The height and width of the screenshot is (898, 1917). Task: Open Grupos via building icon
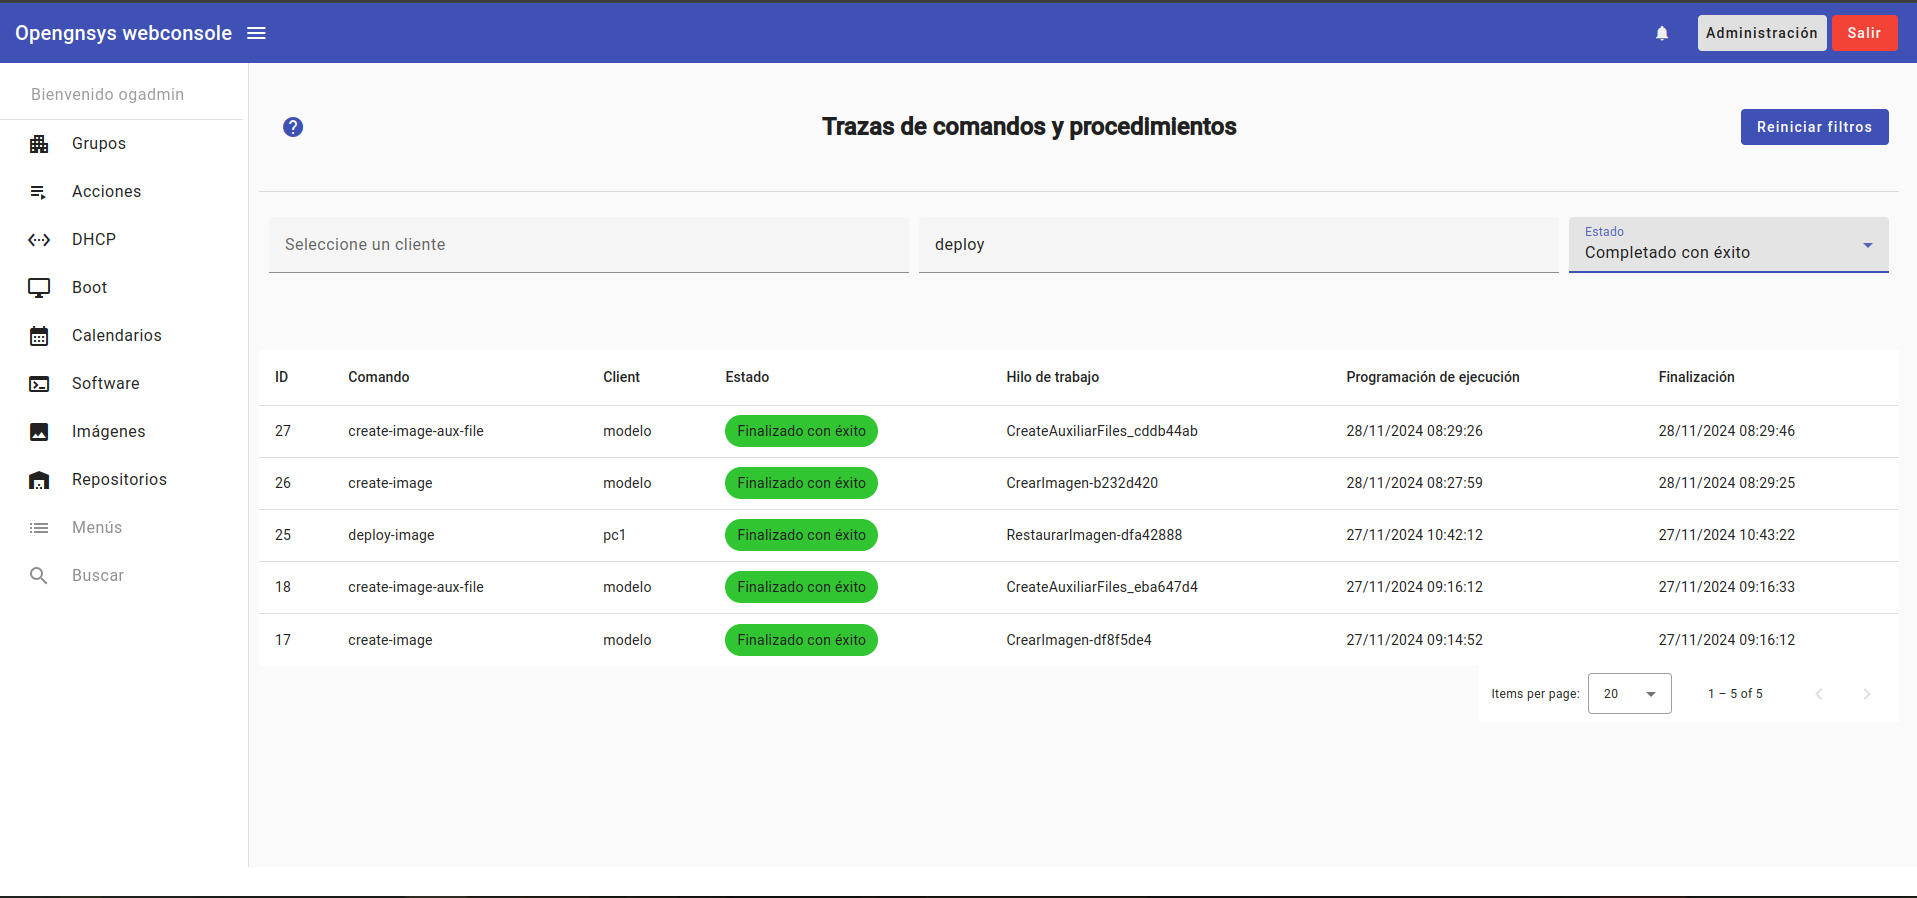(x=39, y=144)
